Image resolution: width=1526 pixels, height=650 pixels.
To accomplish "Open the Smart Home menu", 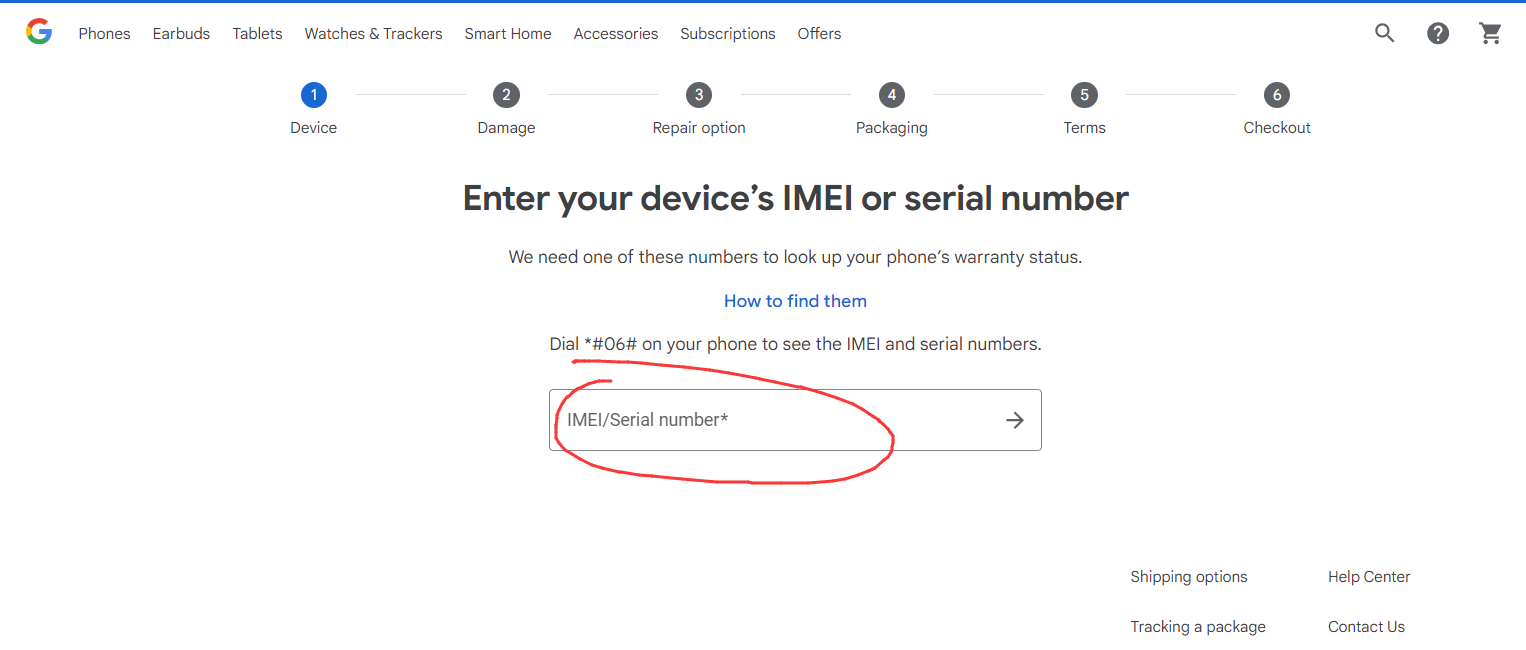I will 508,33.
